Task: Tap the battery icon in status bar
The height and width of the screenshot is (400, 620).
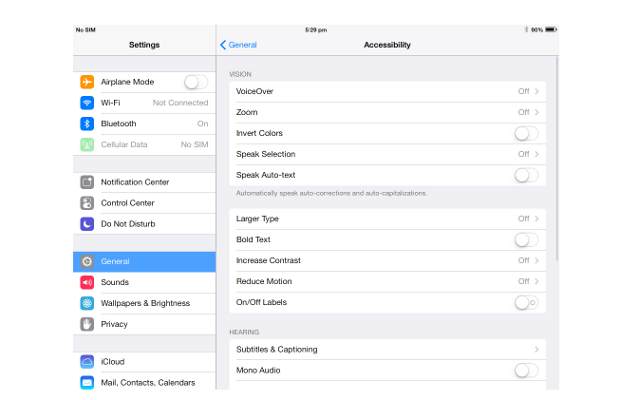Action: (x=551, y=30)
